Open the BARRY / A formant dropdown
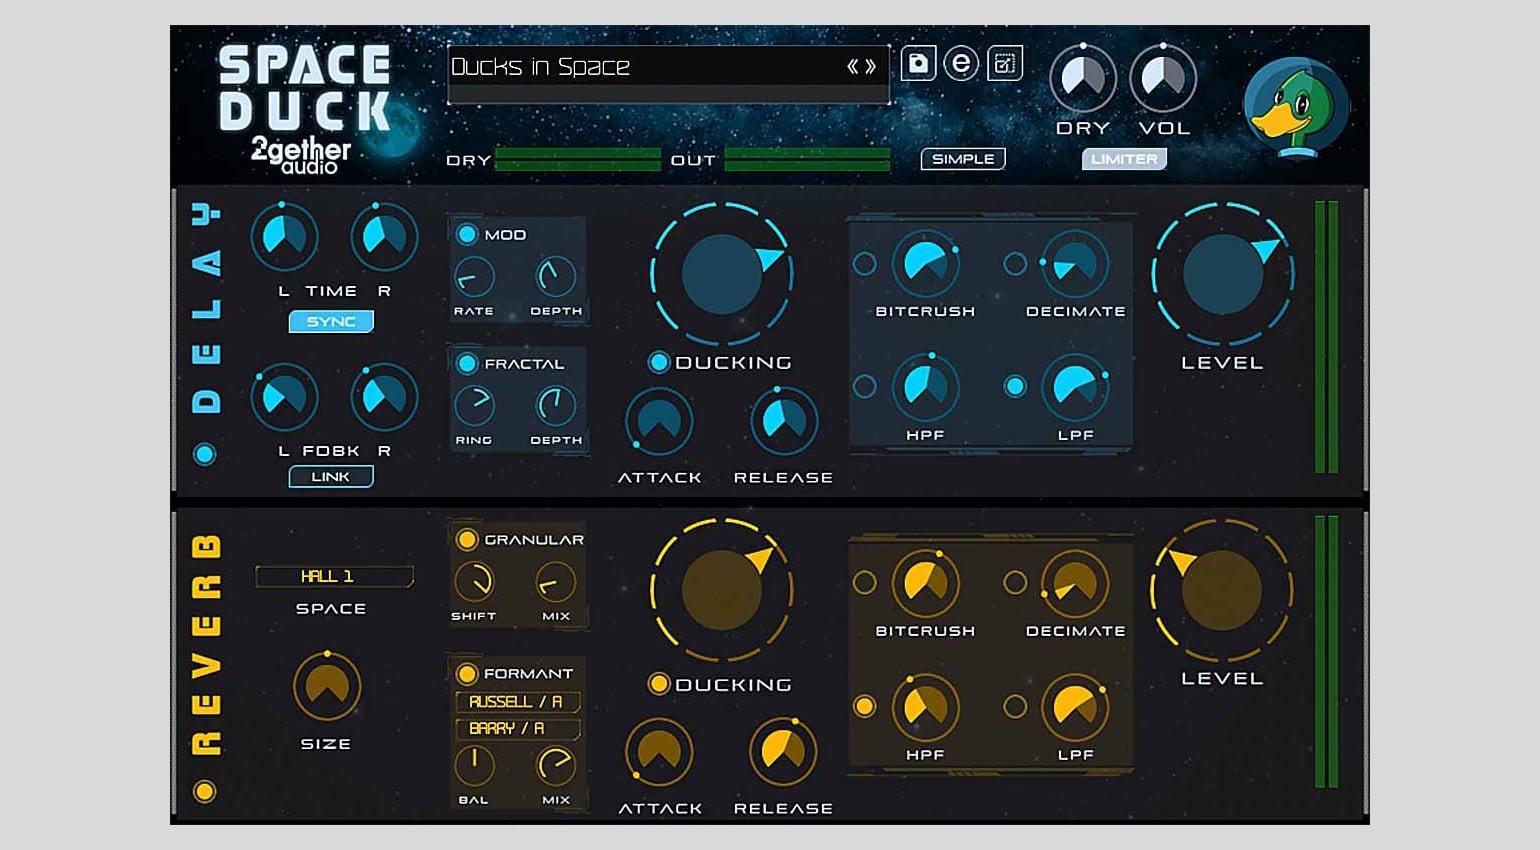Screen dimensions: 1540x850 click(517, 729)
